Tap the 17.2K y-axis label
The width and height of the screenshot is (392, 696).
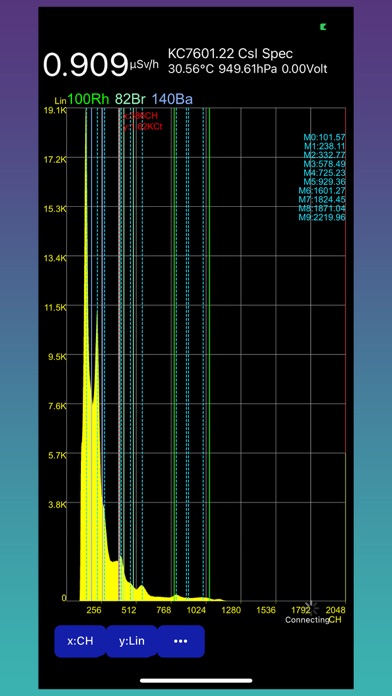point(55,159)
